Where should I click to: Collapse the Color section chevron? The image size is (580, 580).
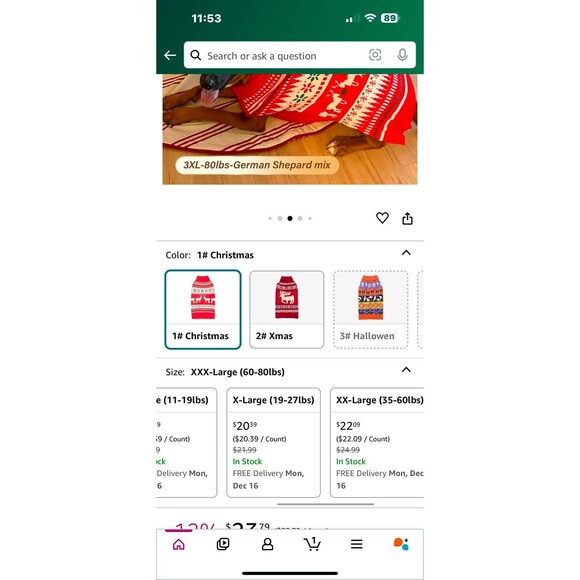[406, 253]
